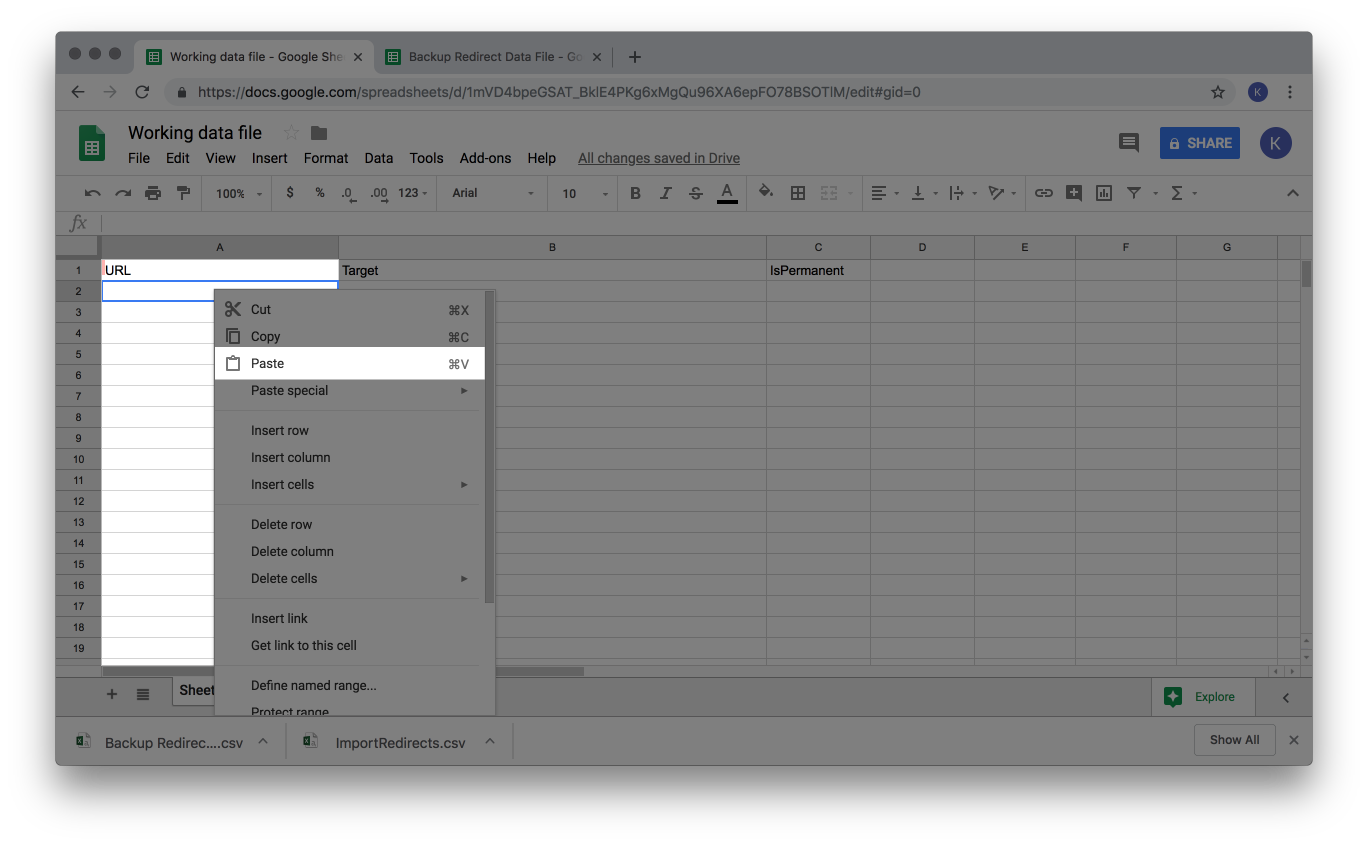Format as currency with dollar icon
This screenshot has height=845, width=1368.
click(x=290, y=193)
